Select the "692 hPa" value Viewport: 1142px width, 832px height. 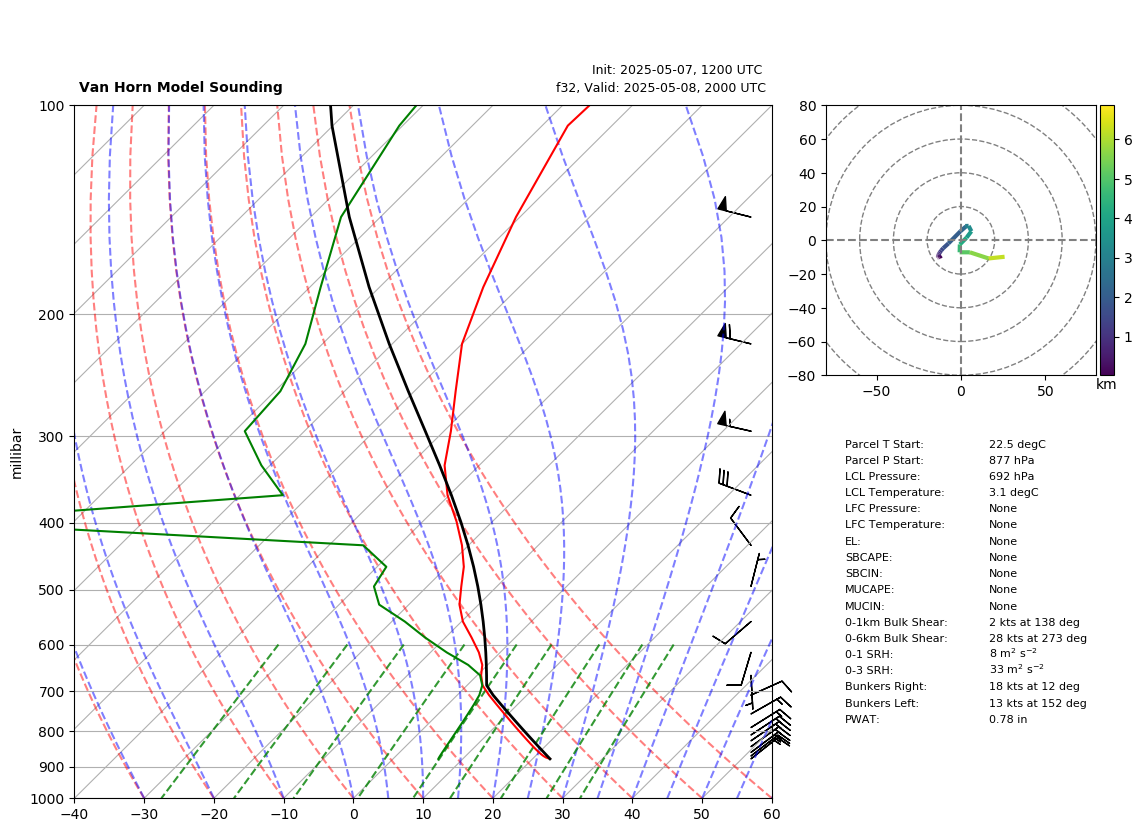[1012, 476]
